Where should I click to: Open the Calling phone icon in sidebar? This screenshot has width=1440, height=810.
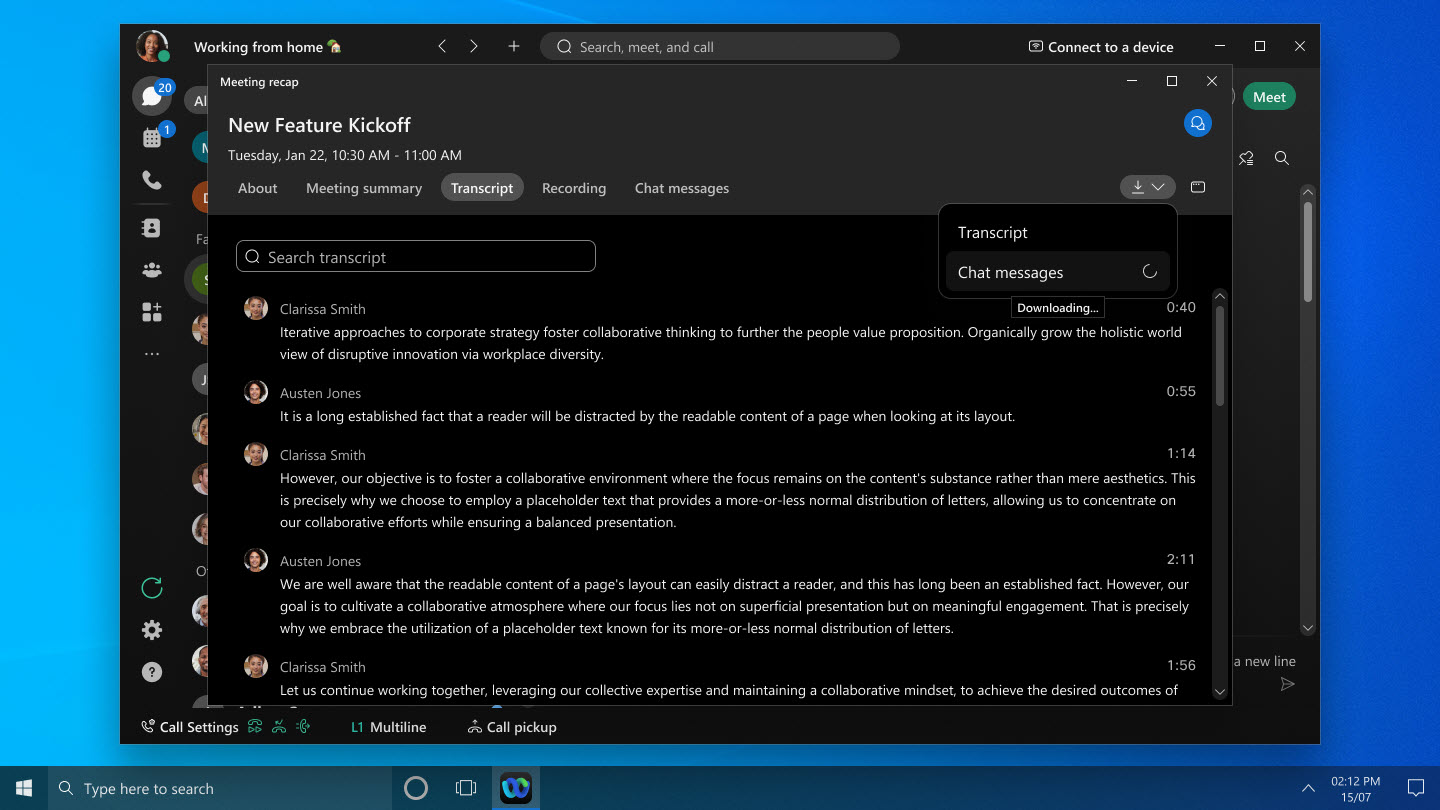pos(152,181)
